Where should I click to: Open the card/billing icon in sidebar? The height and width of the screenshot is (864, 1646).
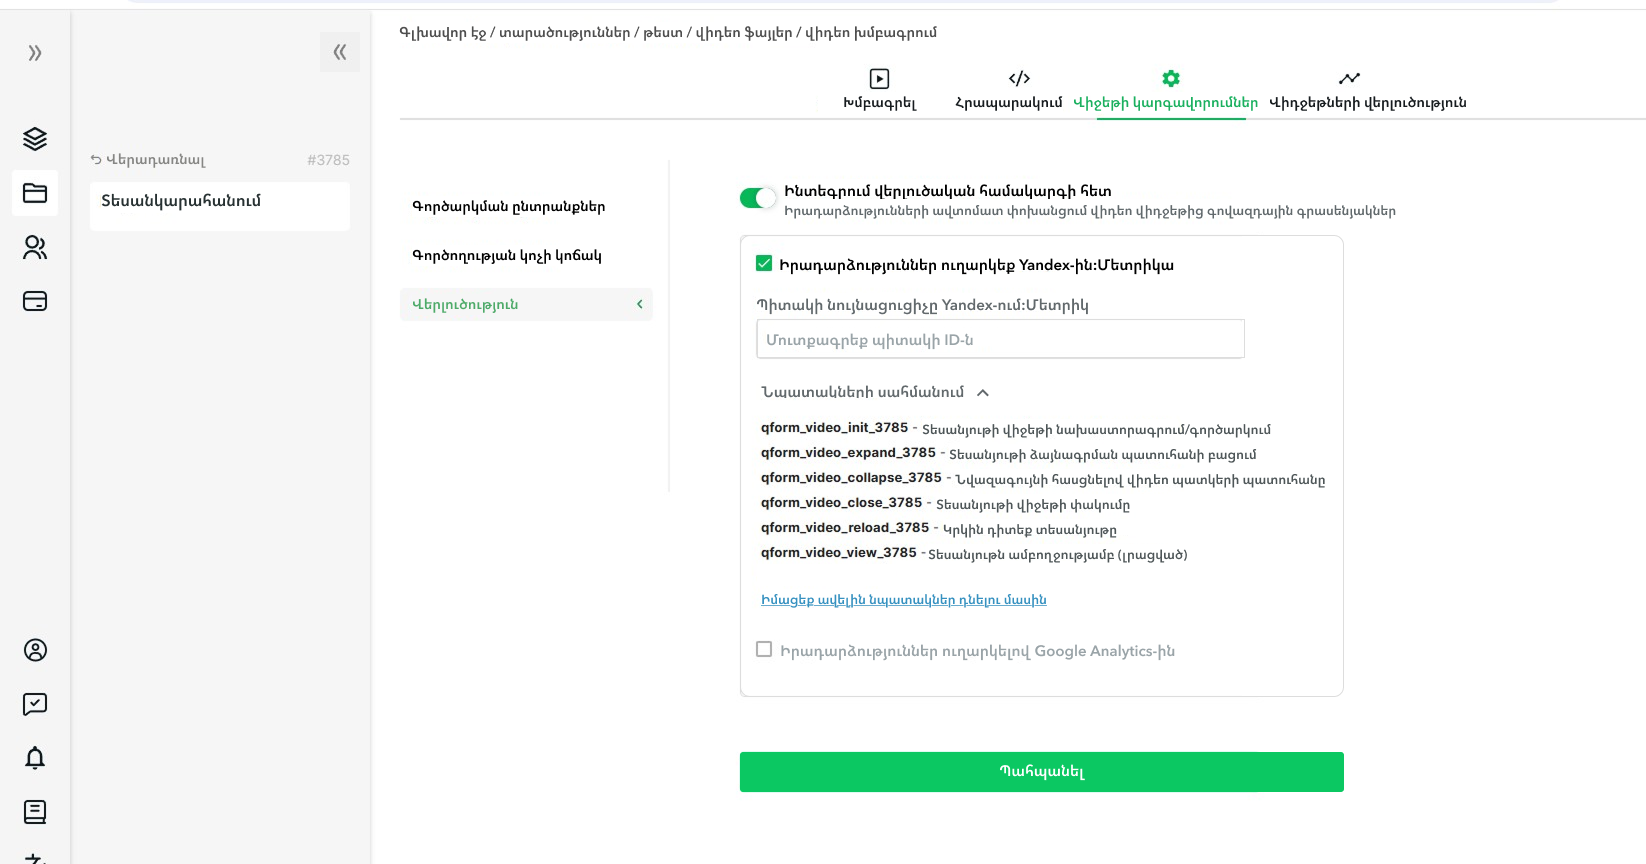click(35, 301)
